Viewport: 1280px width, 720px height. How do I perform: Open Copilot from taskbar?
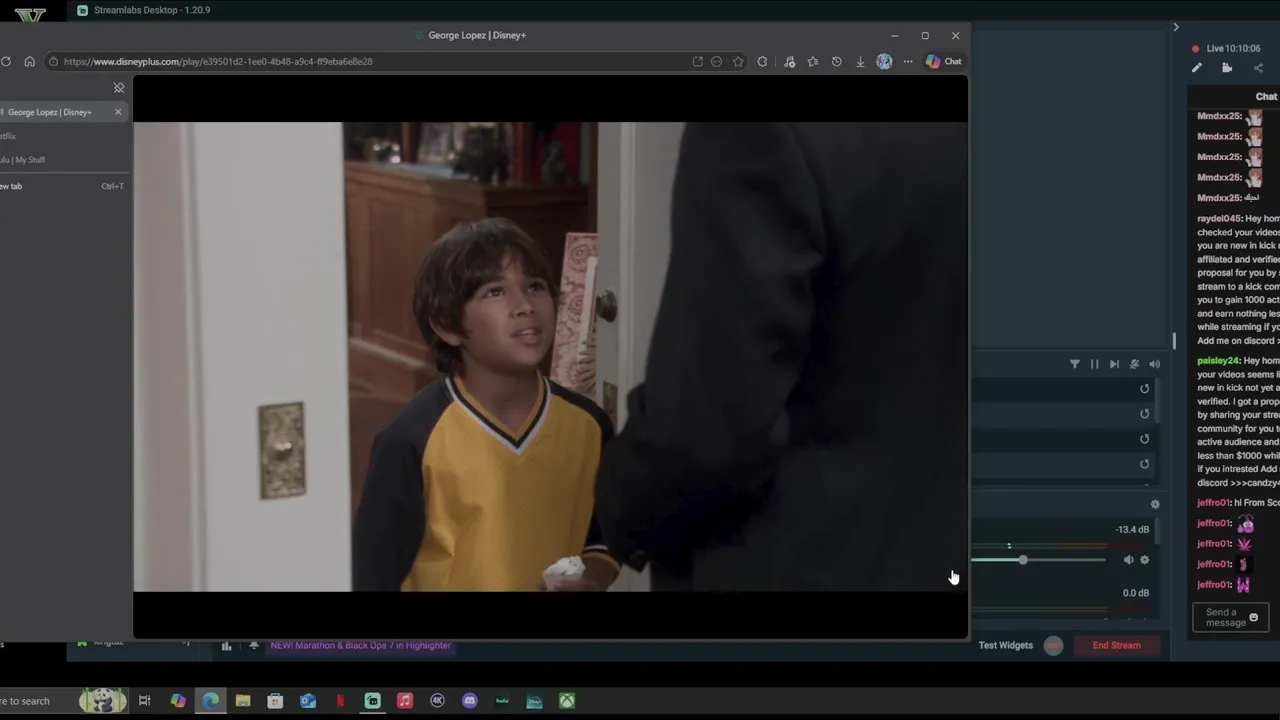[178, 701]
